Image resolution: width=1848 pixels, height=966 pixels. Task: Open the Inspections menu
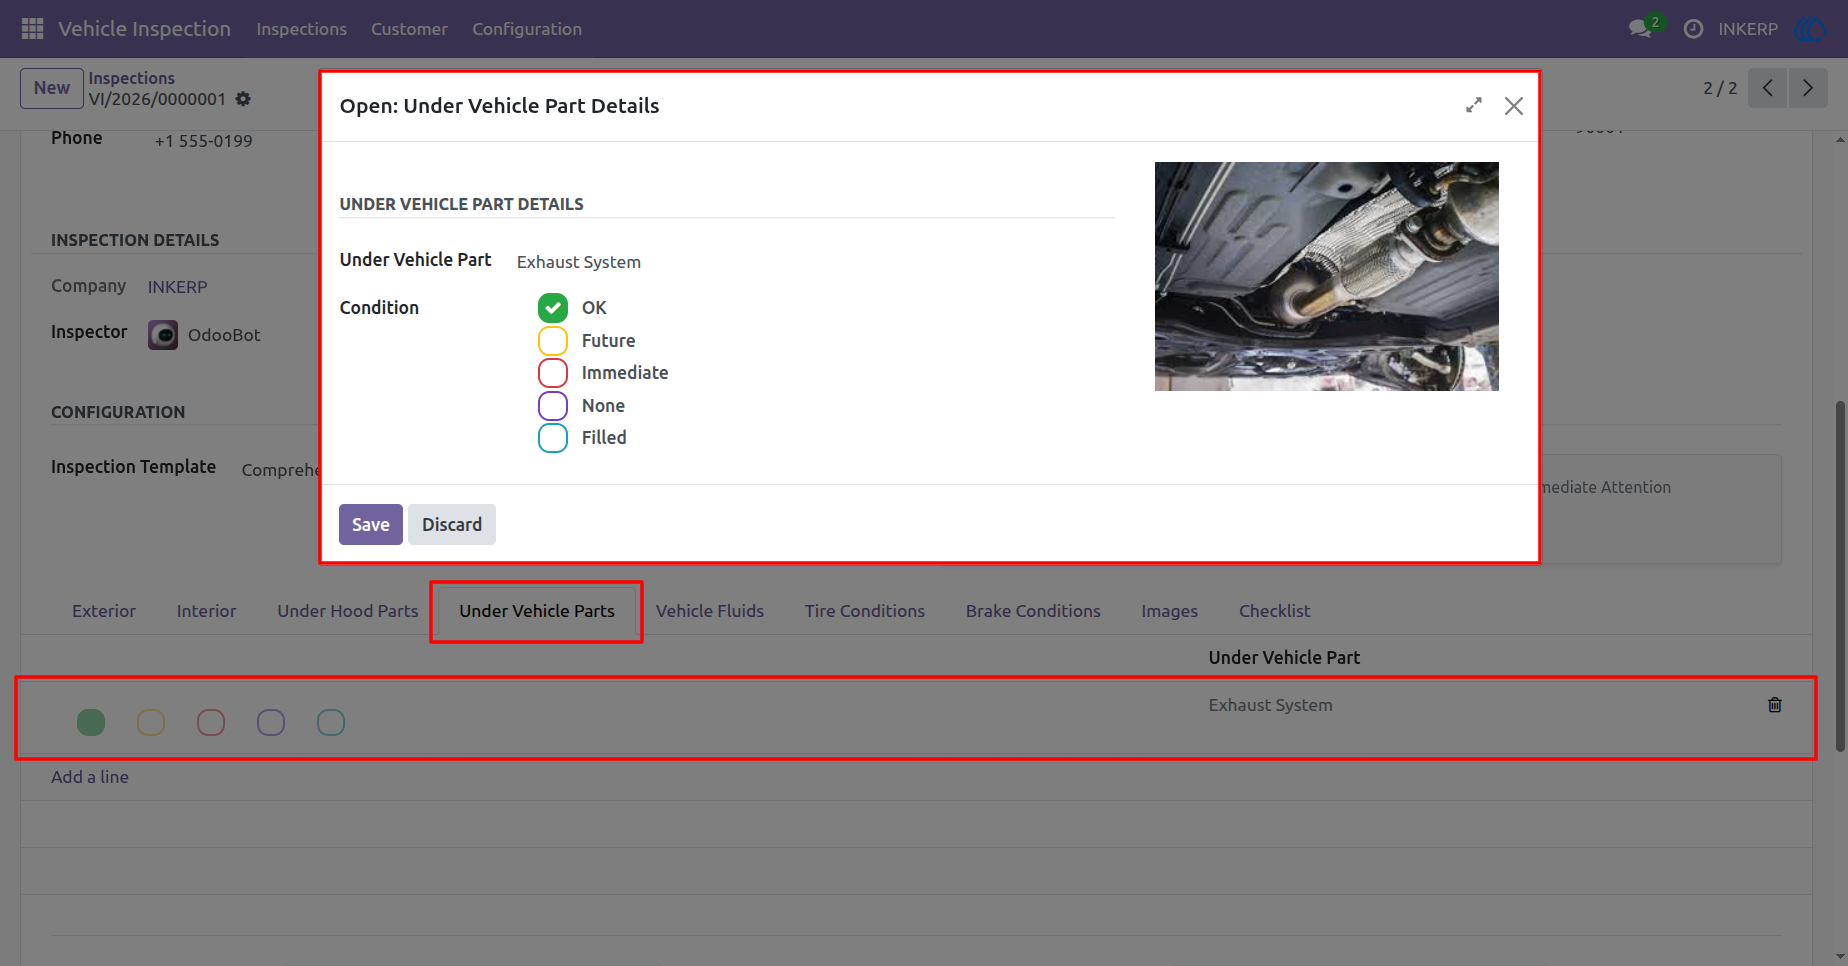[x=301, y=29]
